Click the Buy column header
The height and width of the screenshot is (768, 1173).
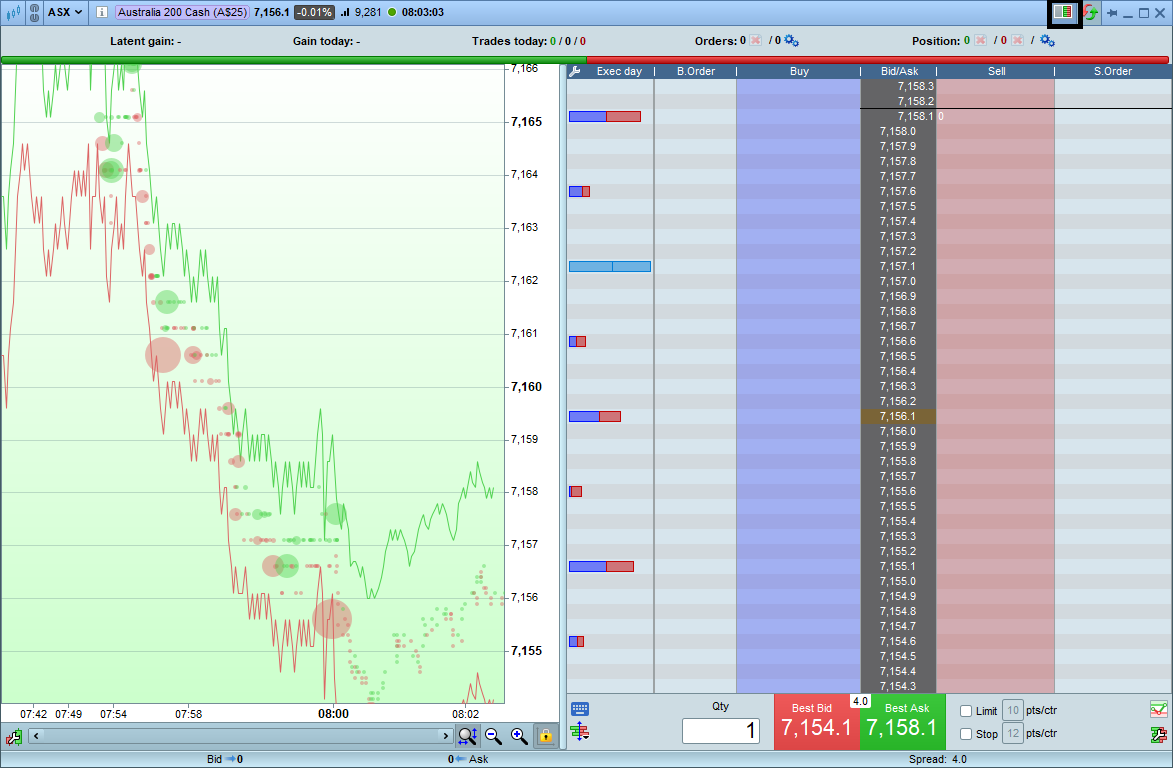[799, 71]
